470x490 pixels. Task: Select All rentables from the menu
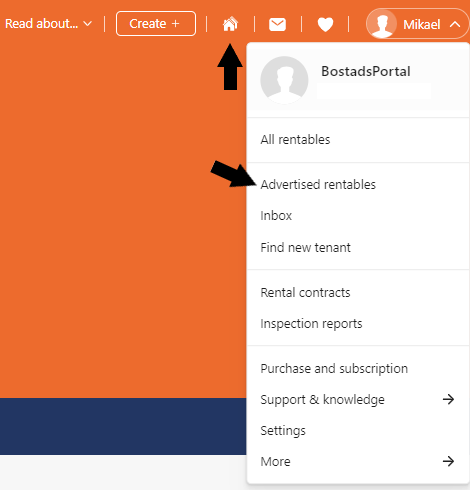pos(358,140)
